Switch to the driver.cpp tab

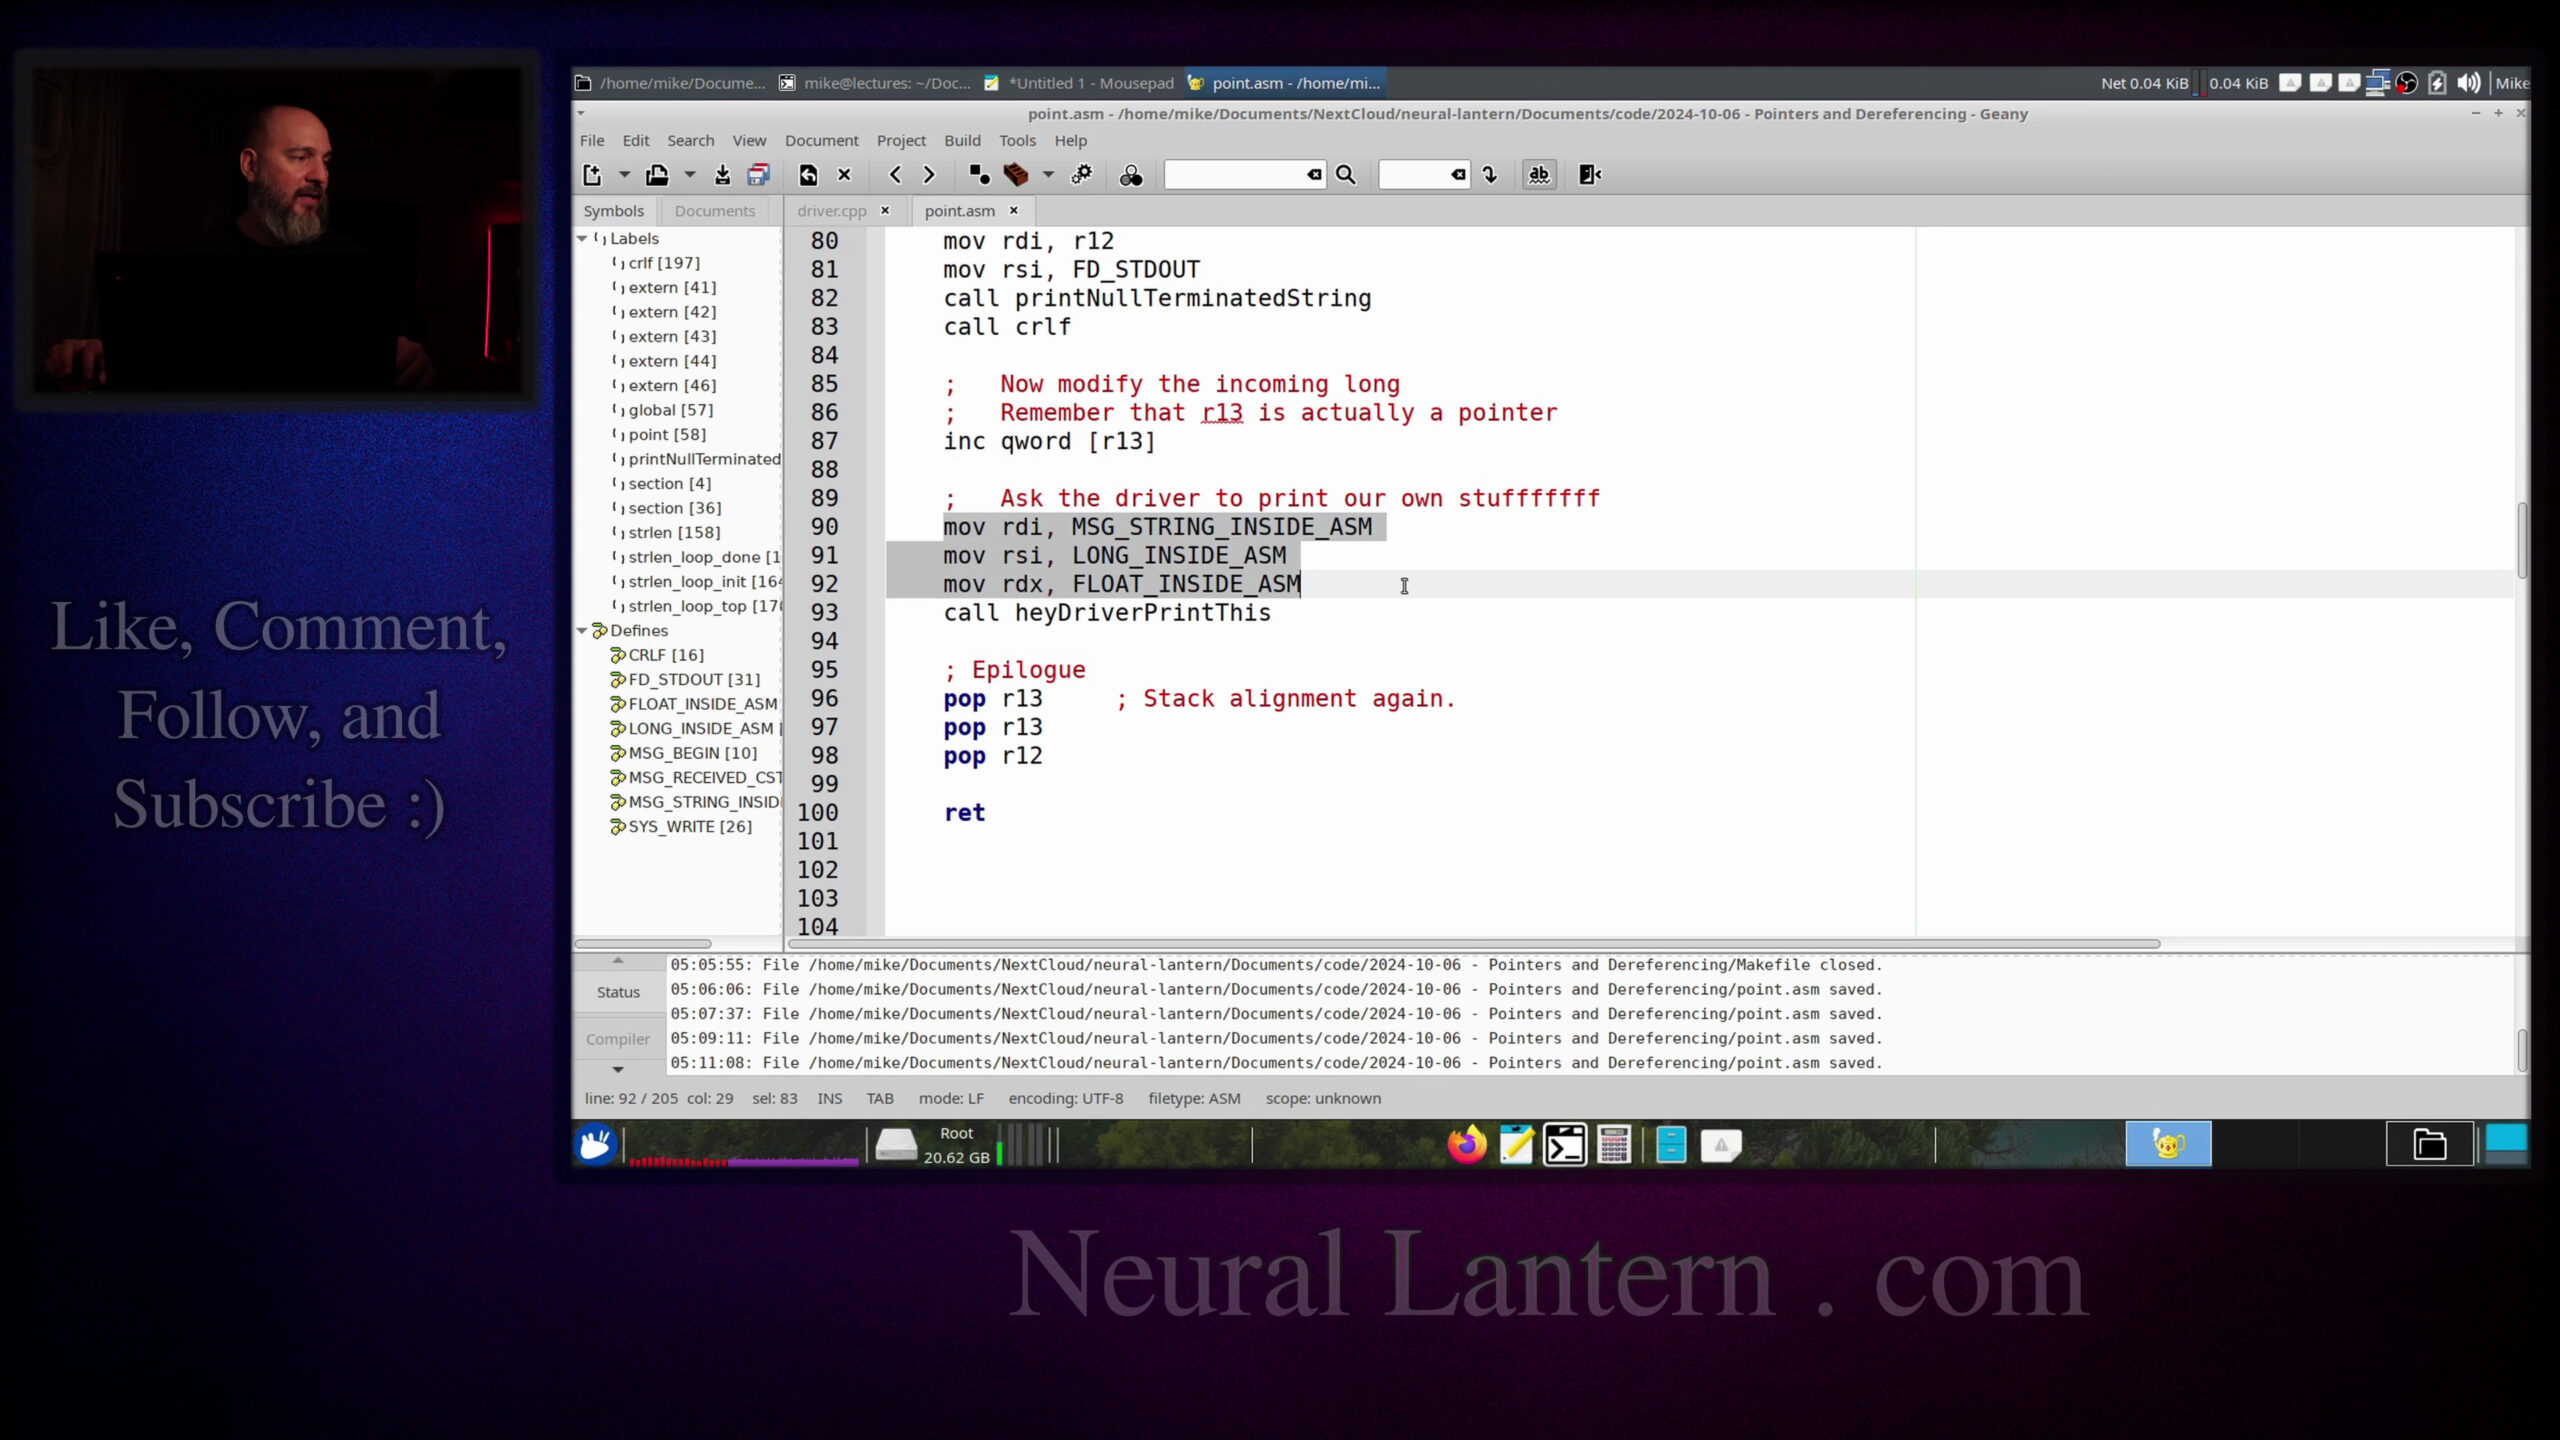831,211
